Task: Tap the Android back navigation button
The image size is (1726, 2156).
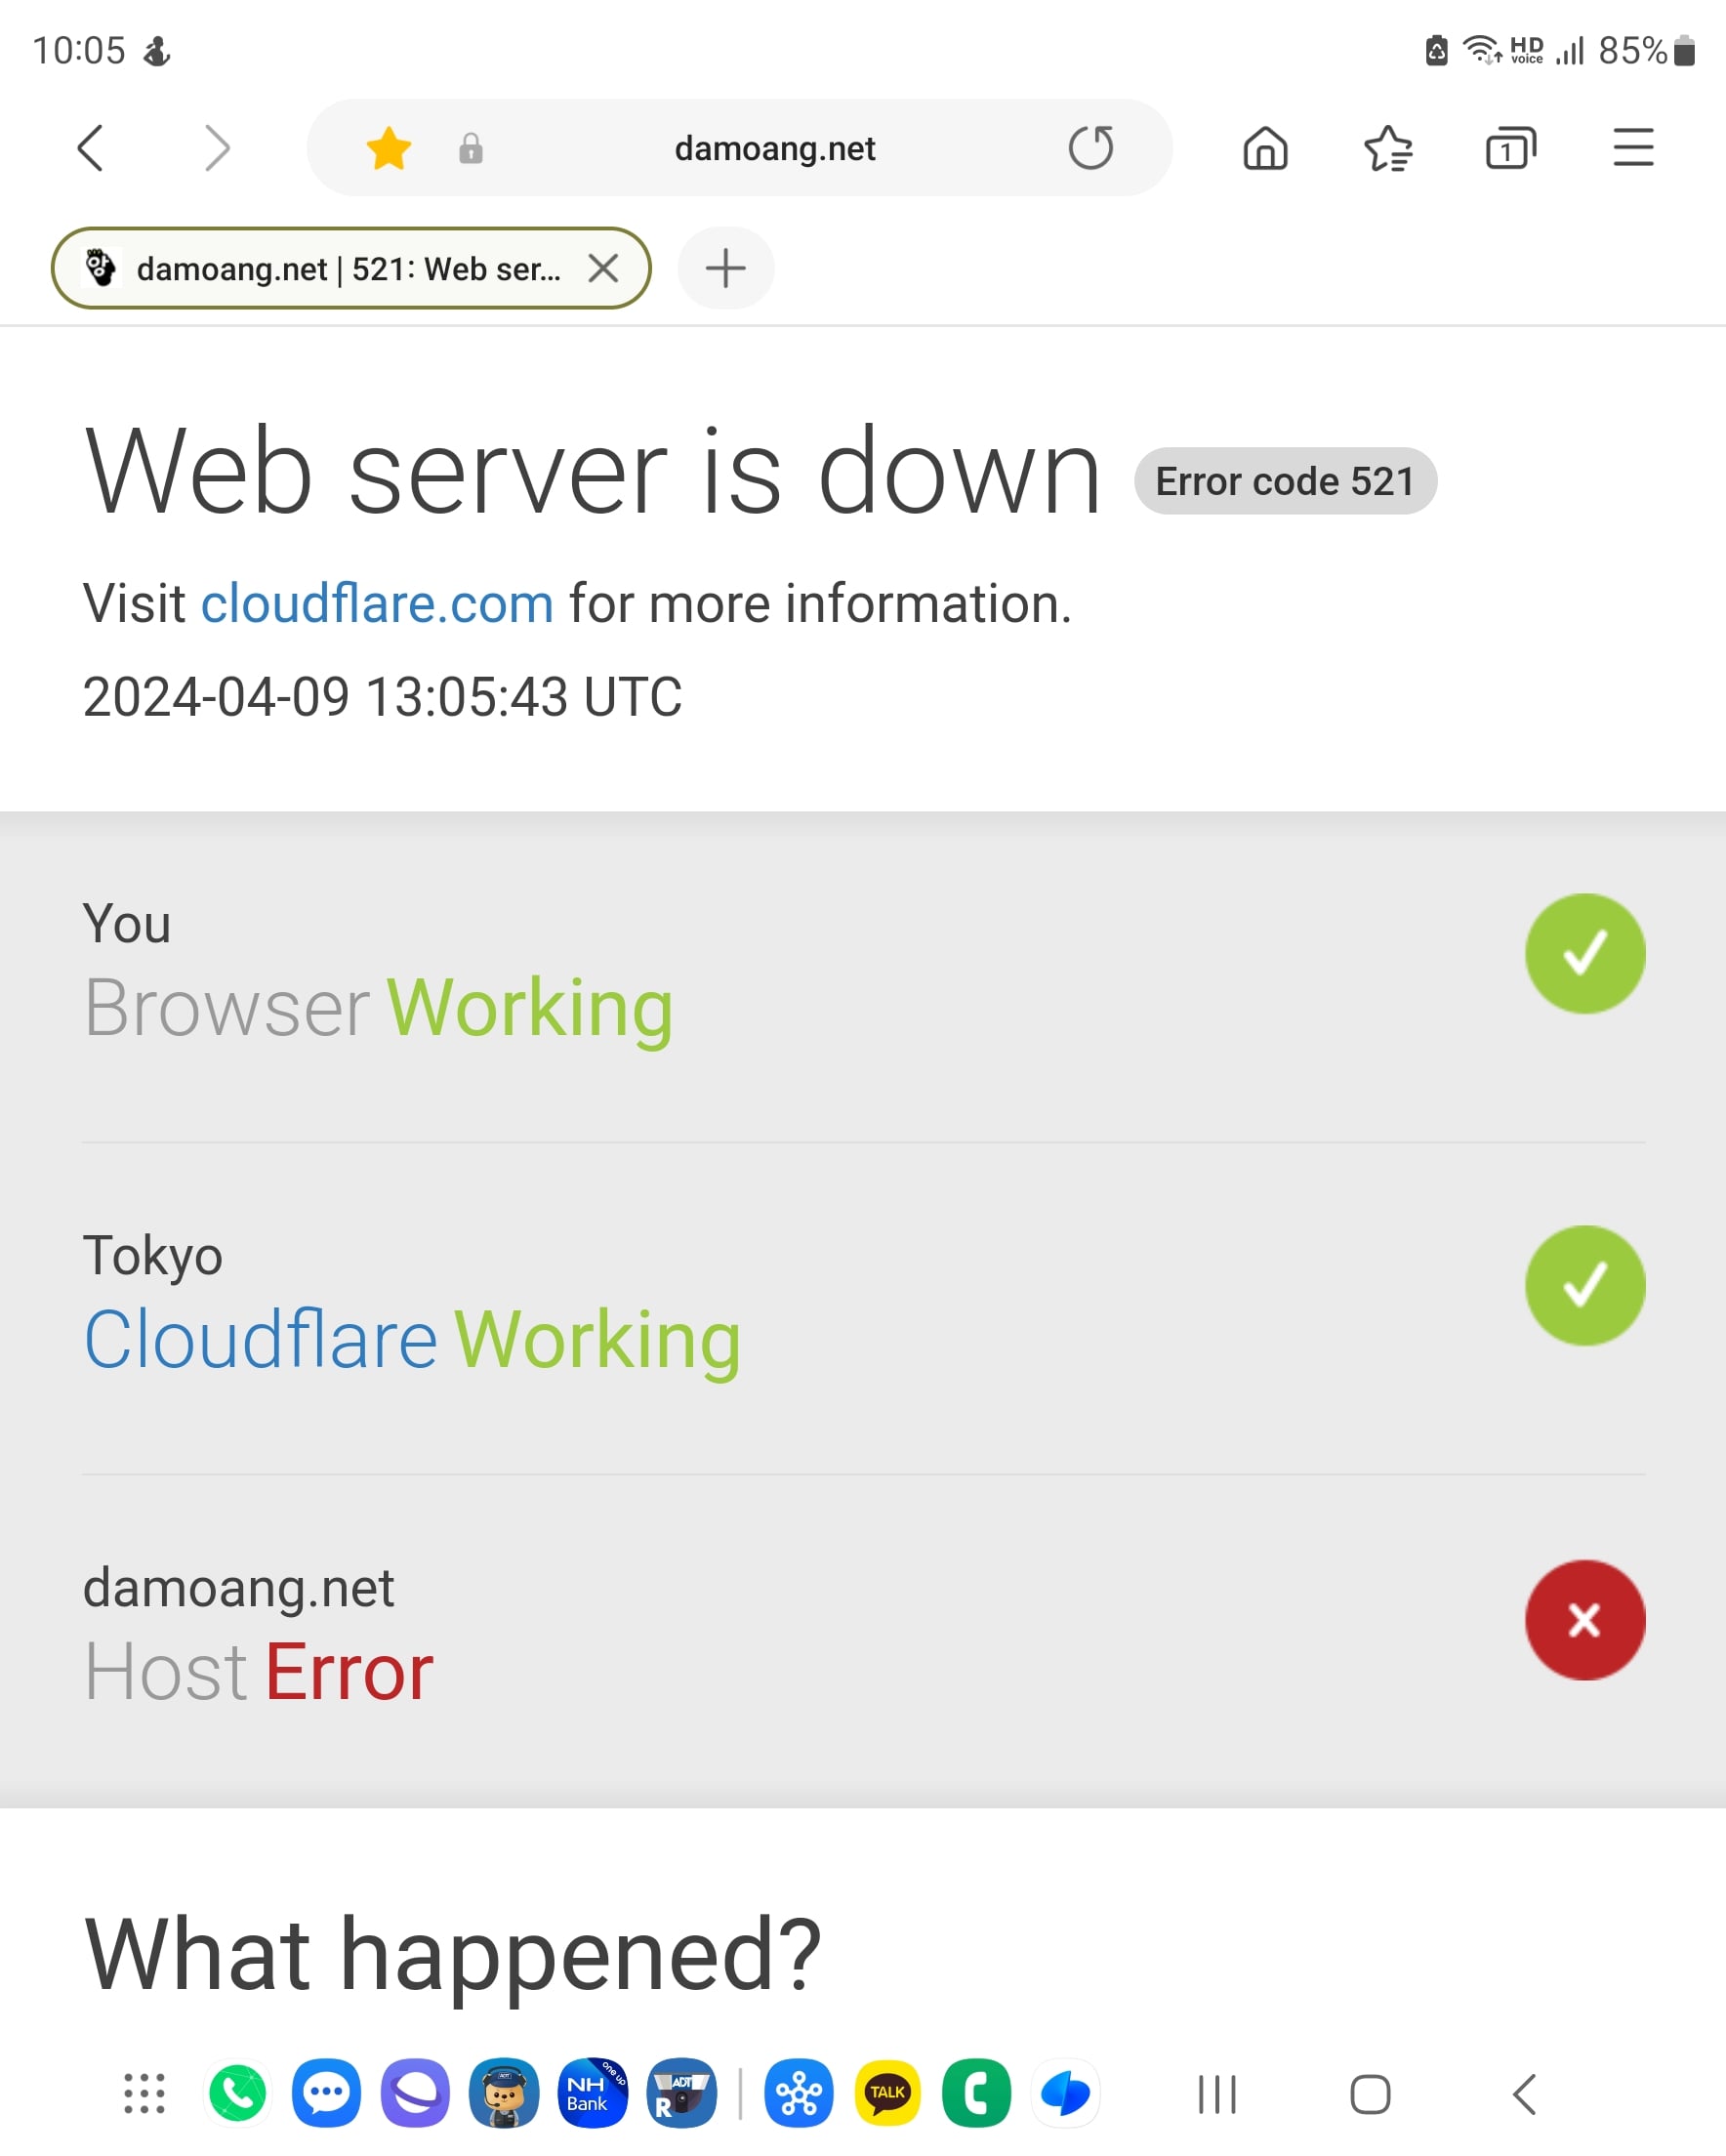Action: click(1523, 2094)
